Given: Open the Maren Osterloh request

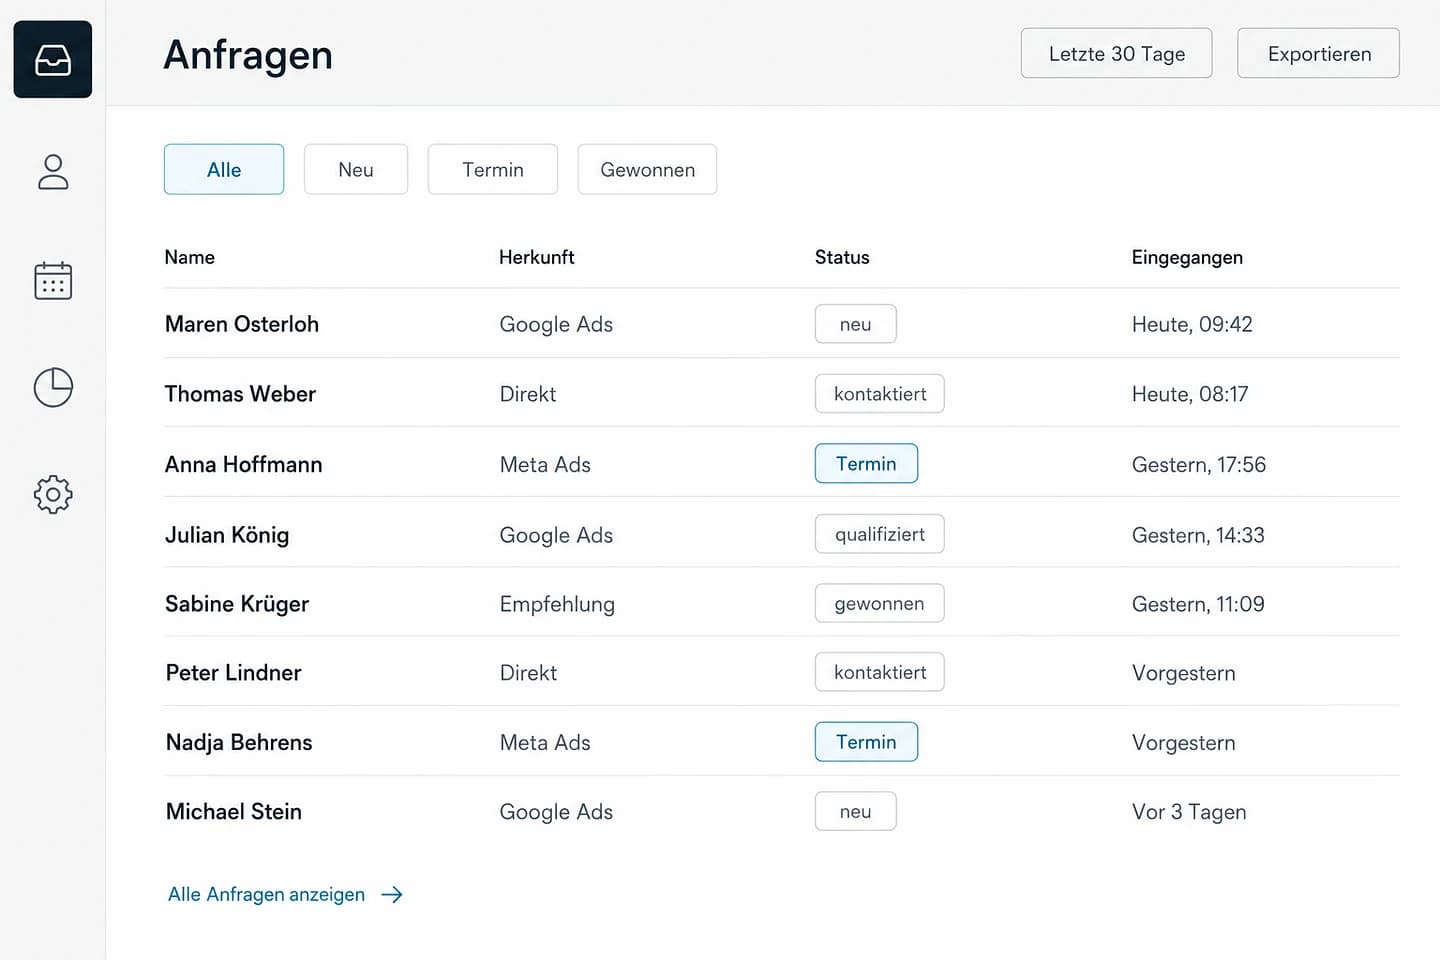Looking at the screenshot, I should (242, 324).
